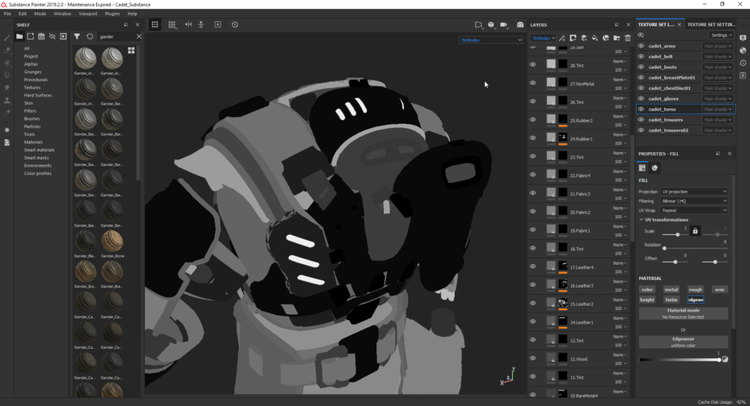Open the Viewport menu
The height and width of the screenshot is (406, 750).
(x=88, y=14)
